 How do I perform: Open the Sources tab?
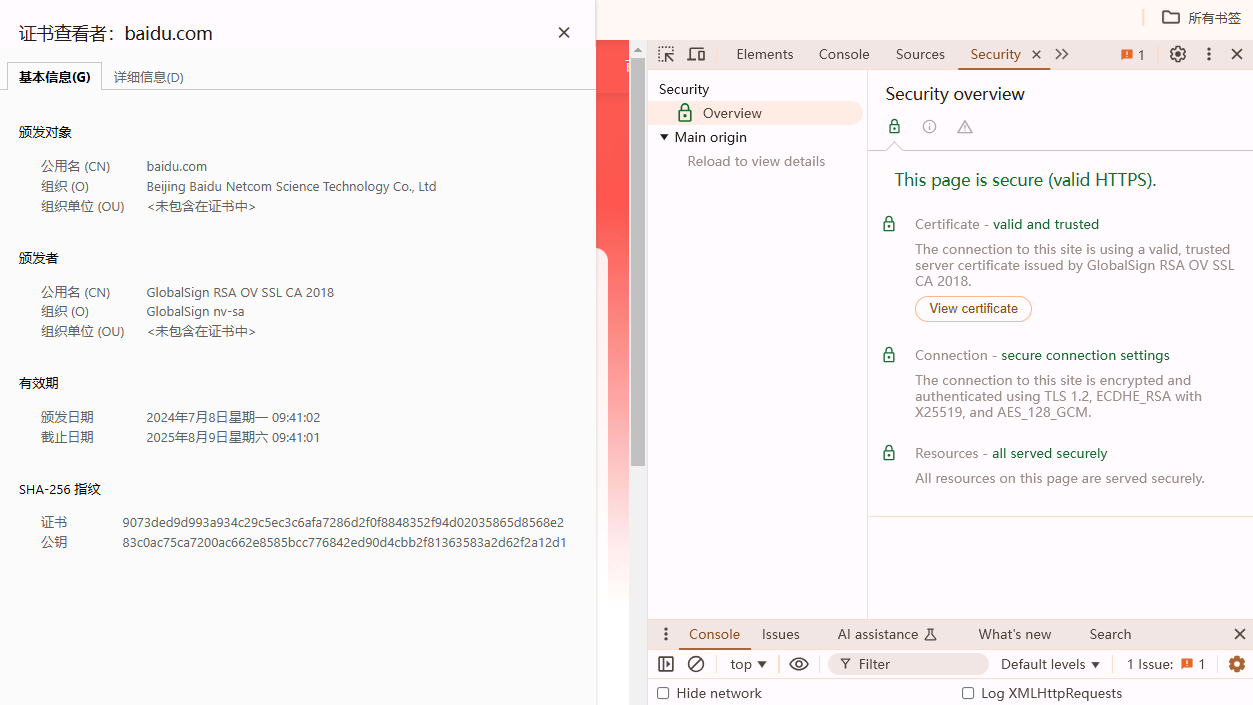[x=920, y=54]
